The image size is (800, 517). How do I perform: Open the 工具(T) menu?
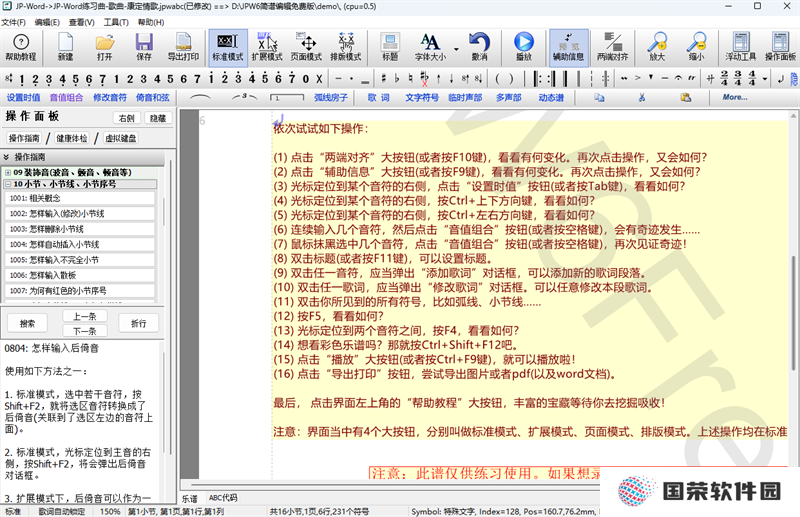[x=116, y=22]
